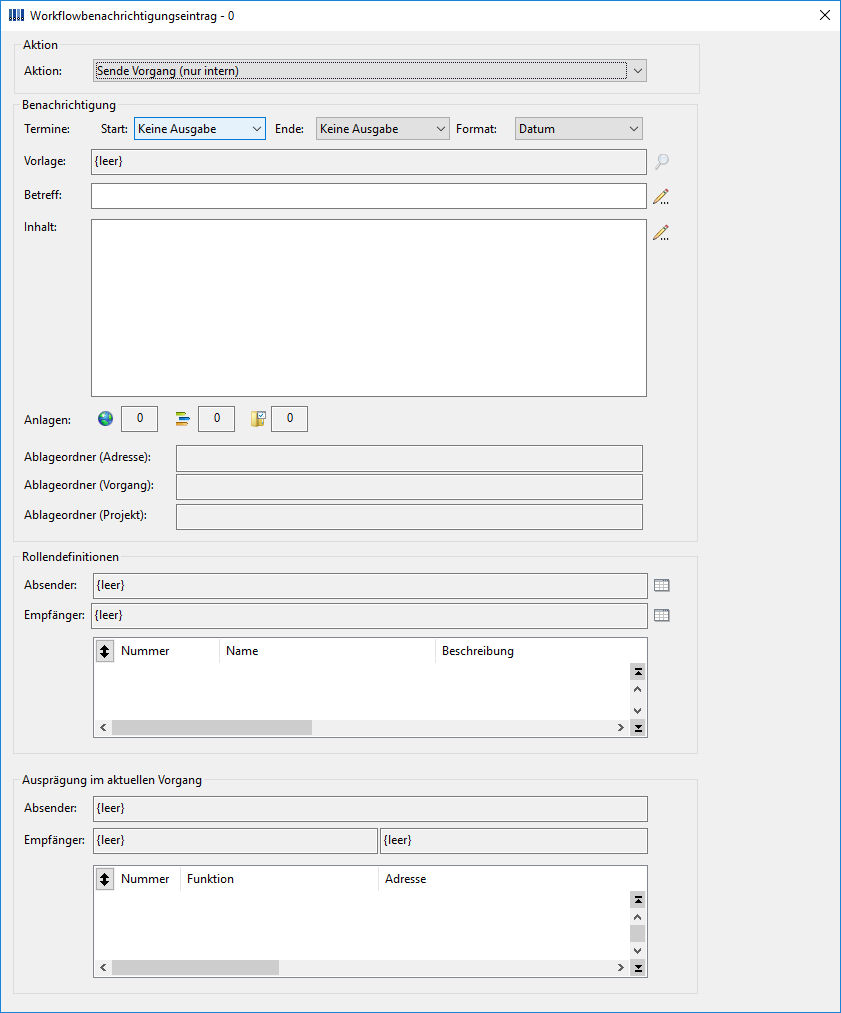Jump to bottom in Ausprägung table scrollbar
841x1013 pixels.
pyautogui.click(x=638, y=968)
